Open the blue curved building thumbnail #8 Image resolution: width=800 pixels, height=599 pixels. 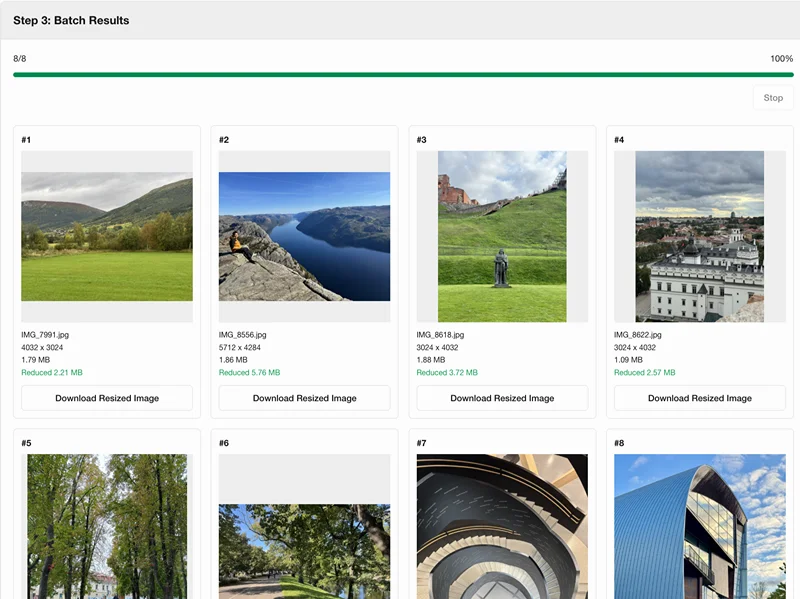tap(699, 527)
